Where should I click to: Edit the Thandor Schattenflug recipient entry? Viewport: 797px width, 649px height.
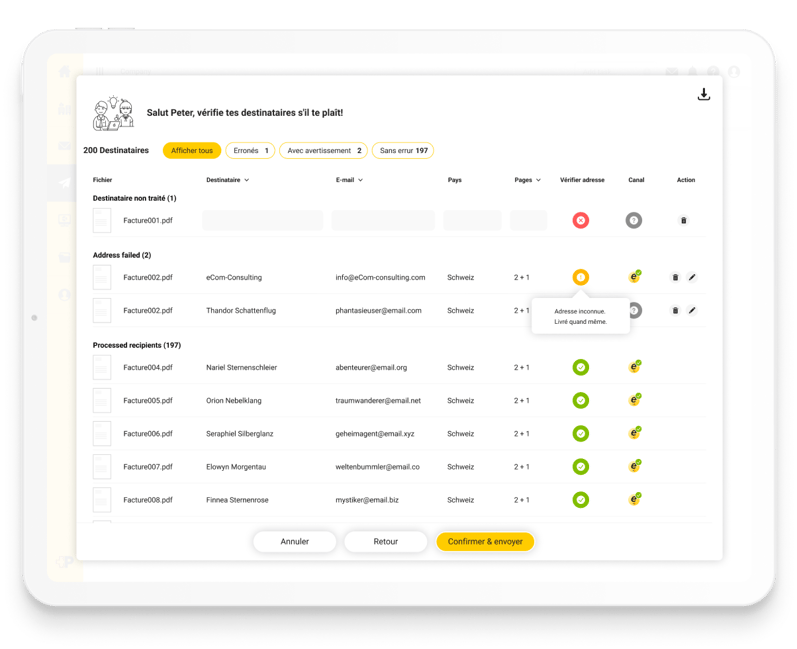(x=692, y=311)
